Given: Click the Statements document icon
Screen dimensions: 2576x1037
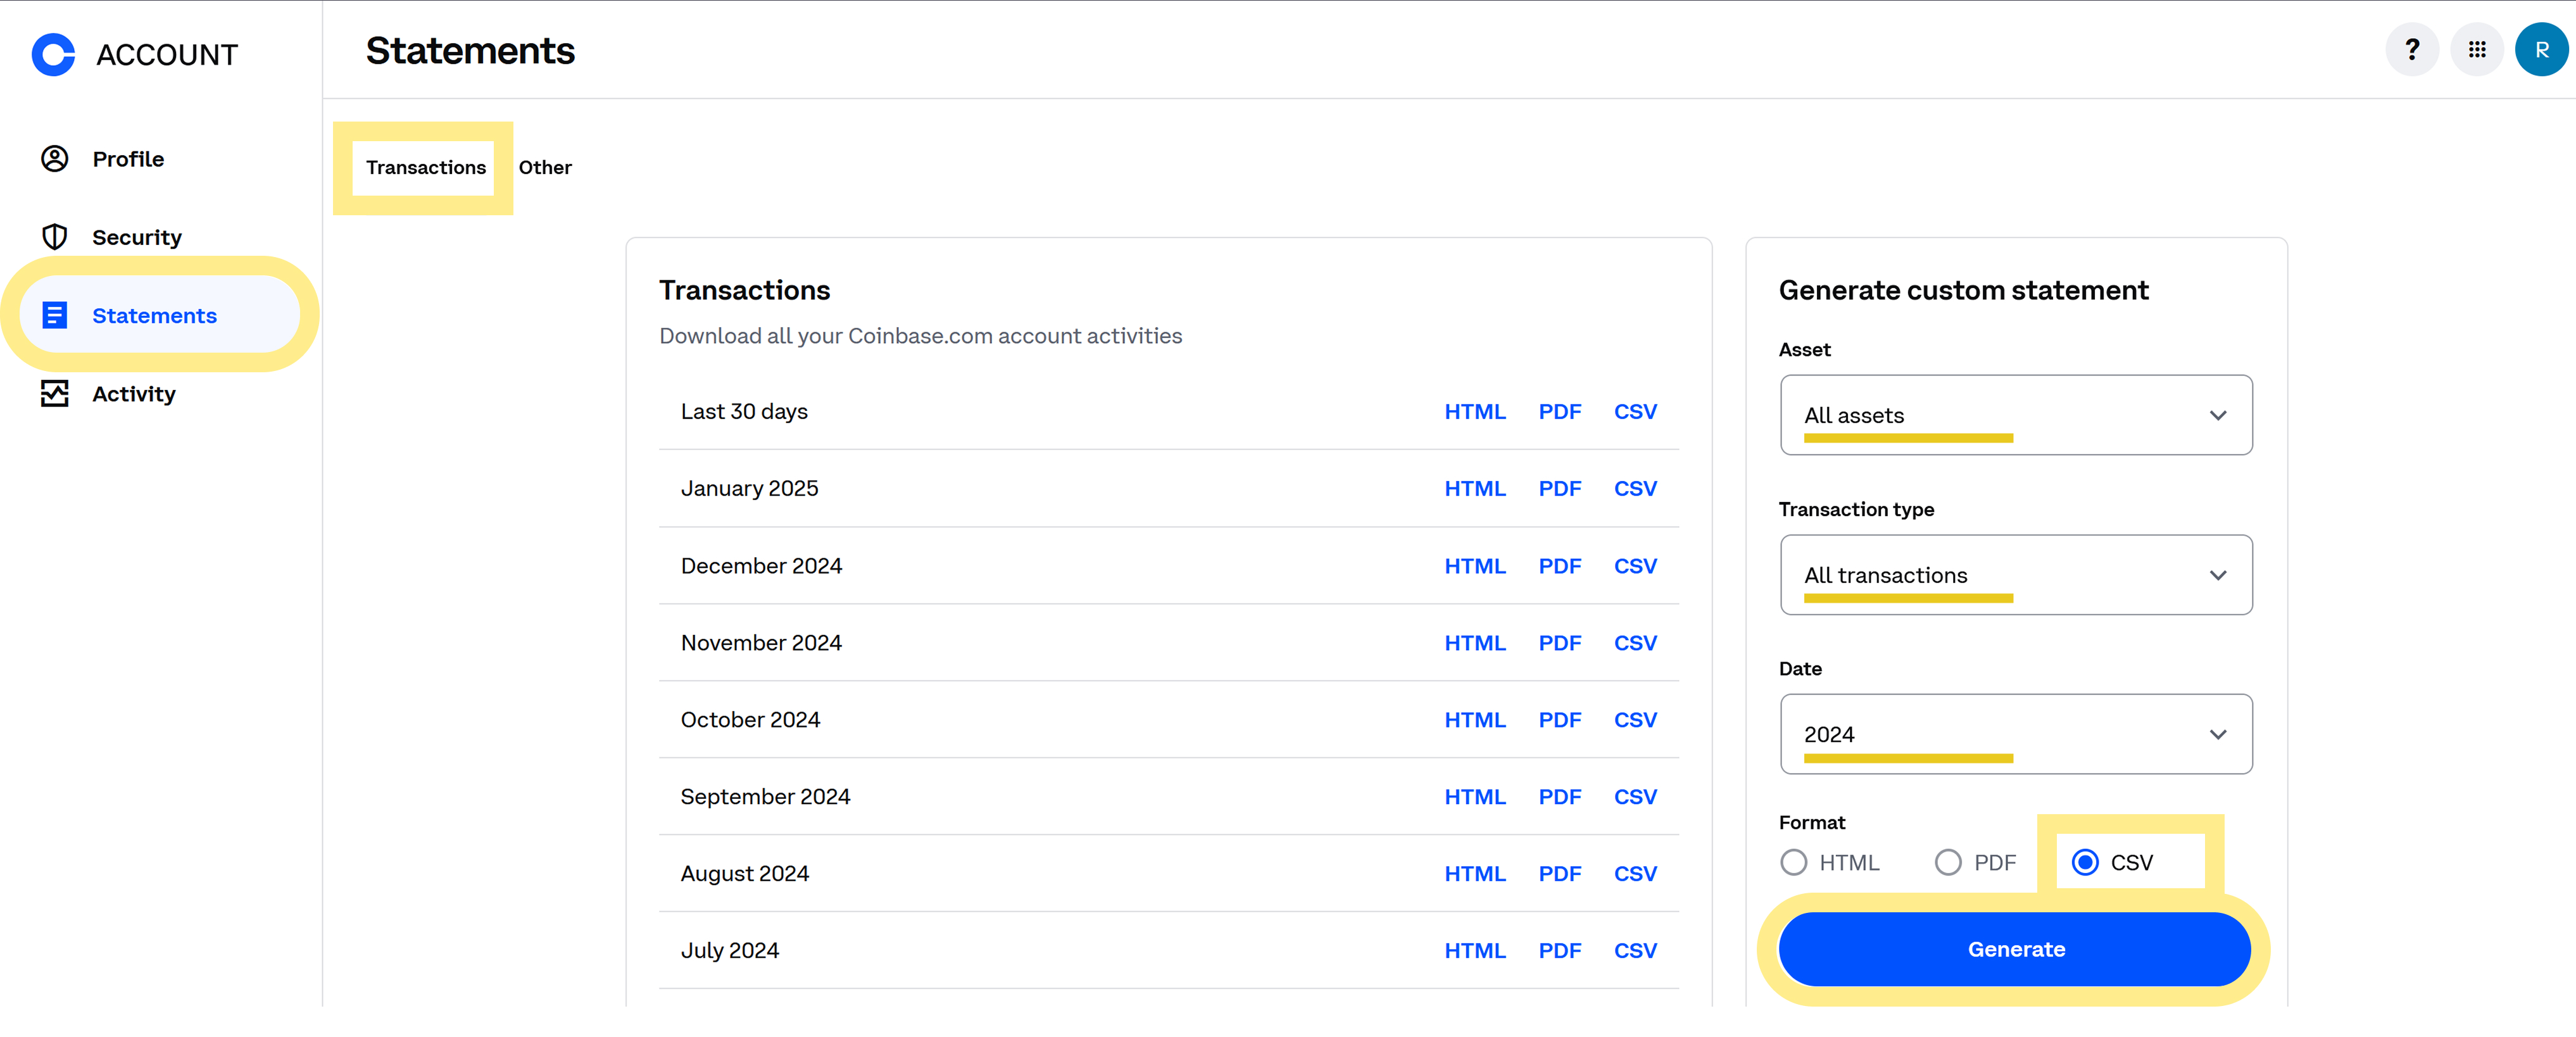Looking at the screenshot, I should pos(55,316).
